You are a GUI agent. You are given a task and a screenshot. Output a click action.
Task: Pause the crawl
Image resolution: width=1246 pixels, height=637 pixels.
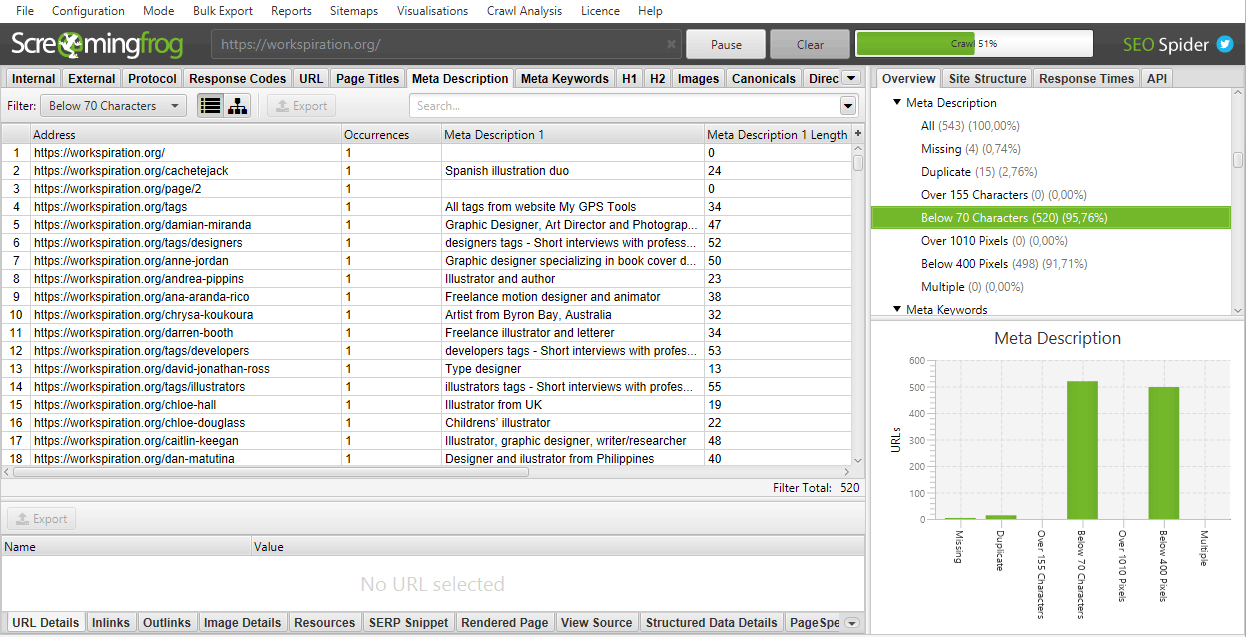click(x=726, y=44)
